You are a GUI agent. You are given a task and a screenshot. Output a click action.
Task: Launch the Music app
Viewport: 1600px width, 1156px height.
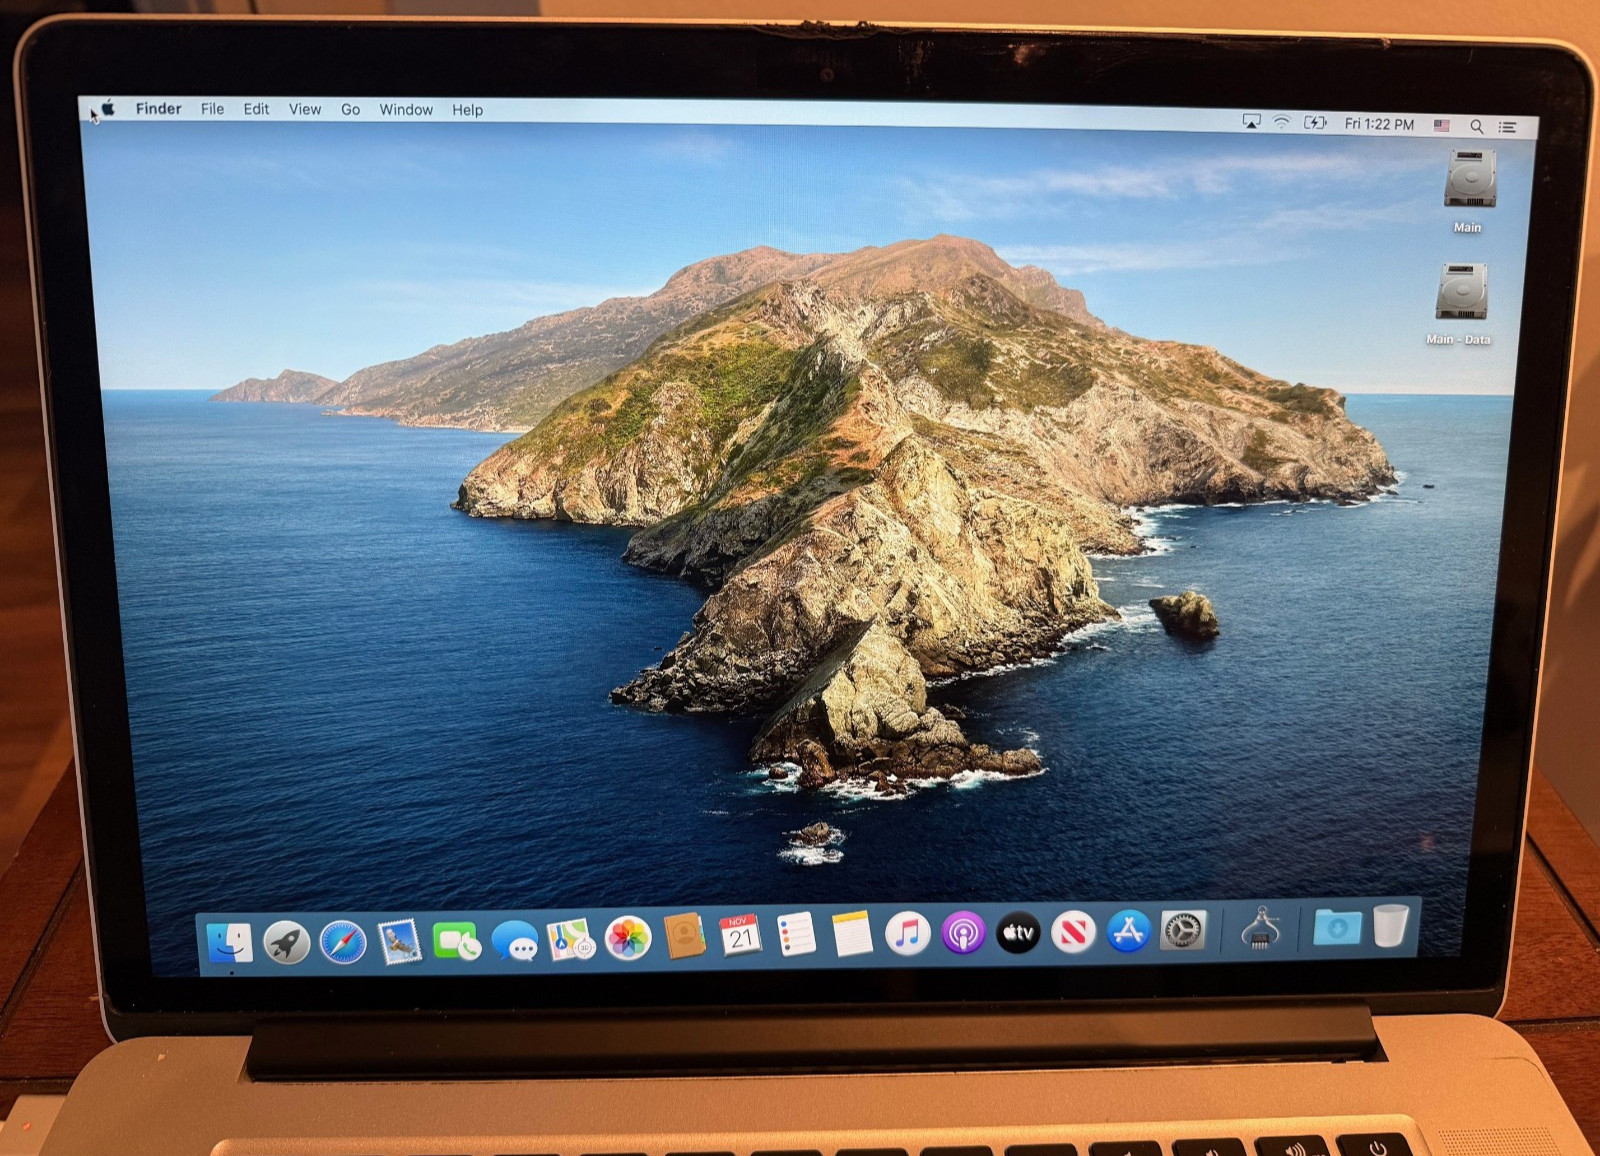(907, 933)
